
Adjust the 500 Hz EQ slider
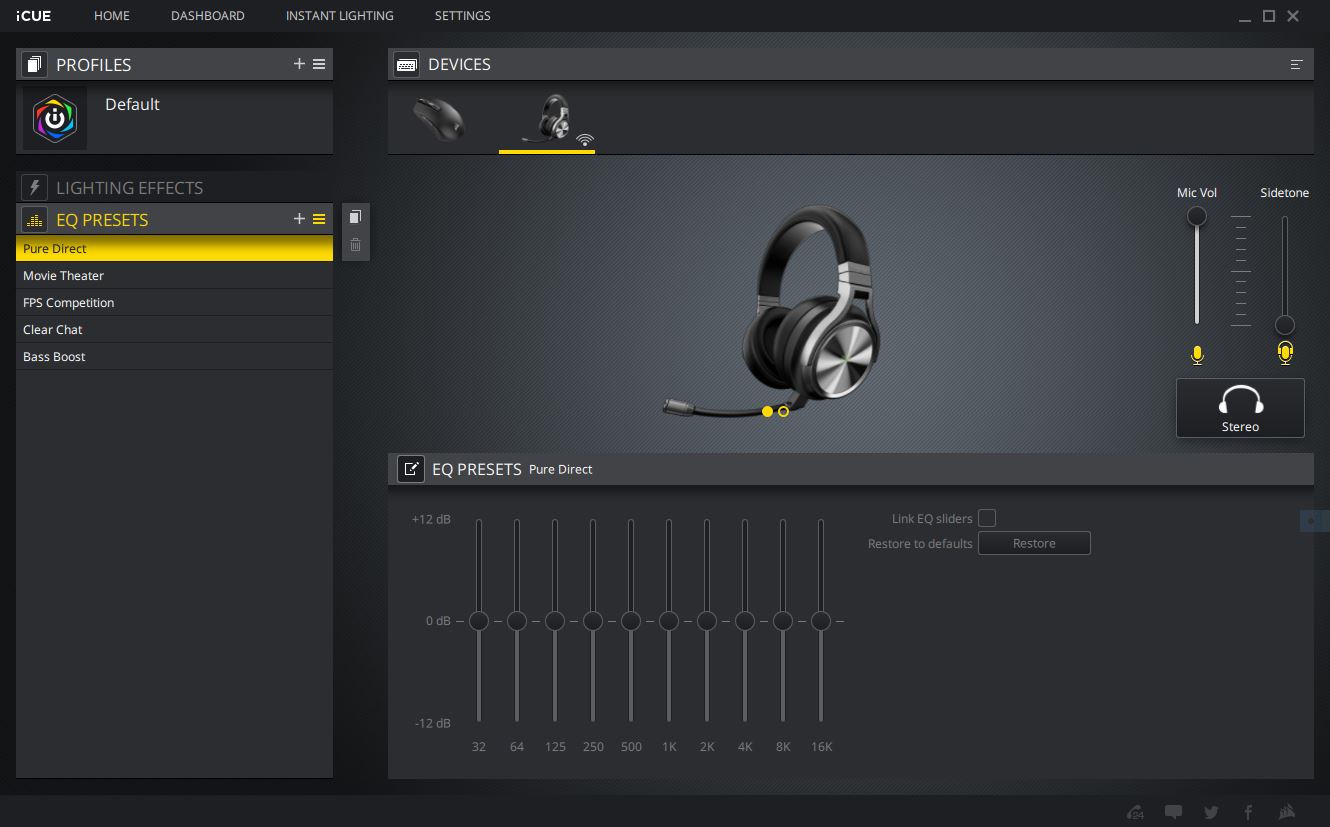click(630, 621)
